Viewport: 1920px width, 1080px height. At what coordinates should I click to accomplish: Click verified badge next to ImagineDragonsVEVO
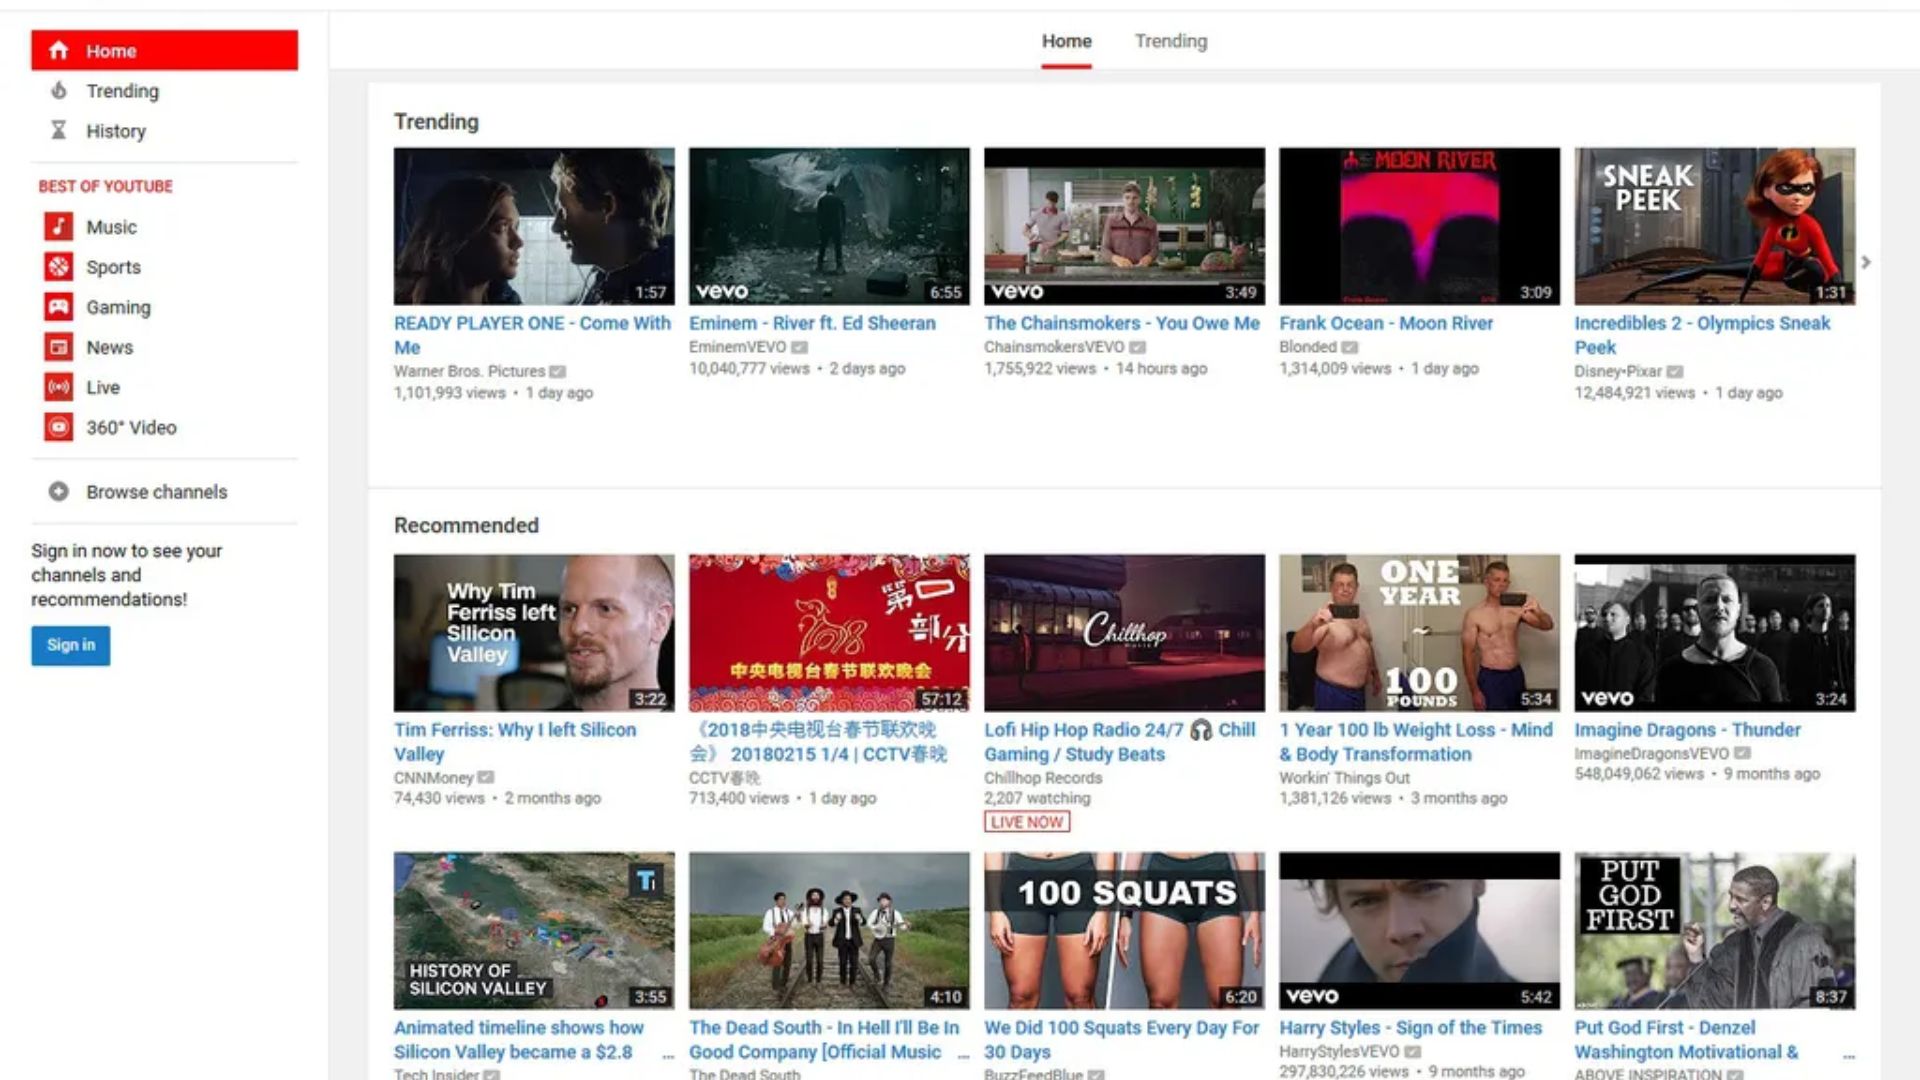tap(1742, 753)
